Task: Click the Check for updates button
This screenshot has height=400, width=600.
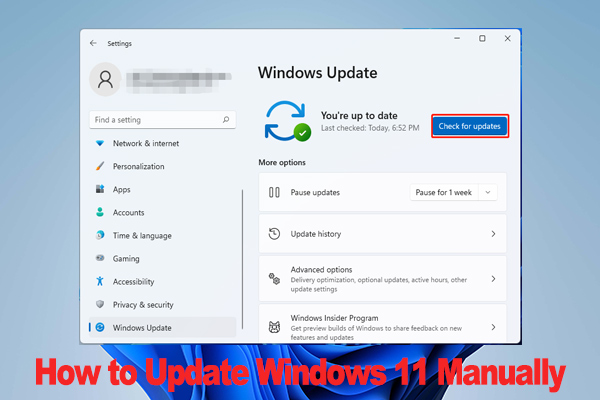Action: 470,126
